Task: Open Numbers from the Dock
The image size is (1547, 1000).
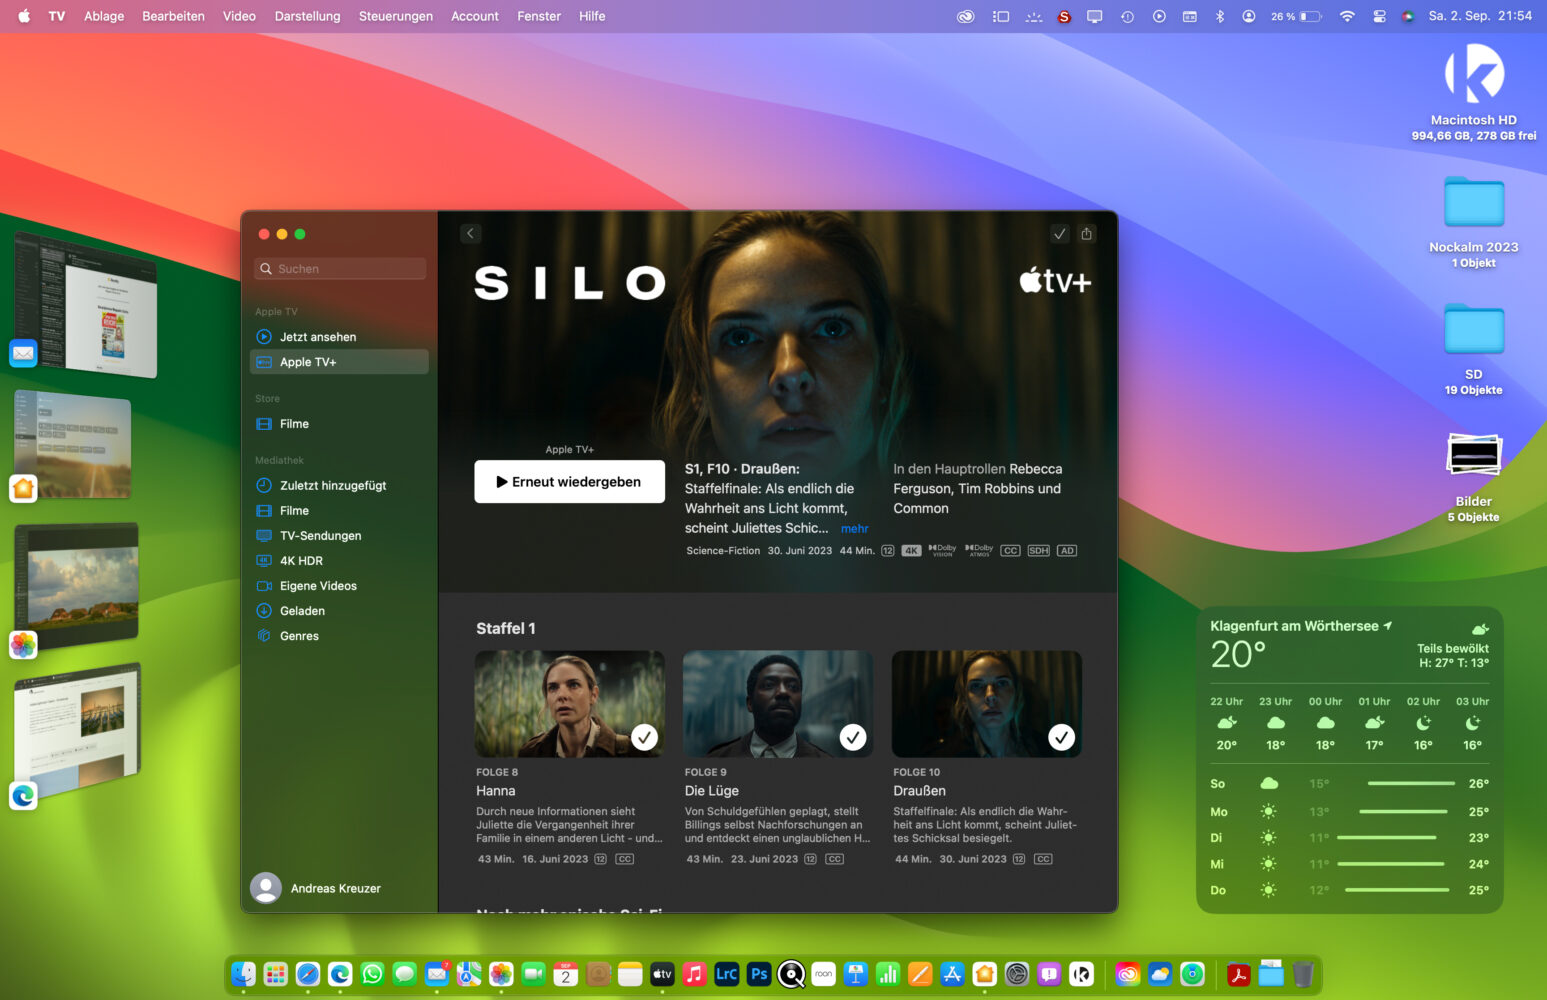Action: [888, 974]
